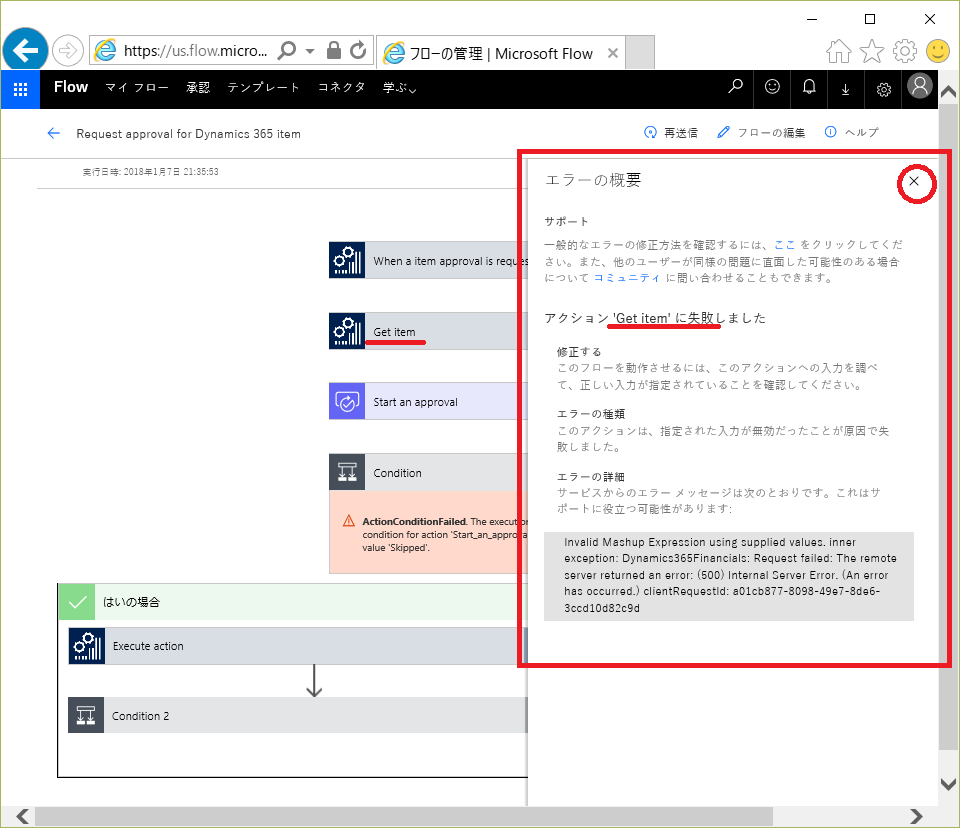Click the condition icon on 'Condition 2' step
This screenshot has height=828, width=960.
[86, 715]
